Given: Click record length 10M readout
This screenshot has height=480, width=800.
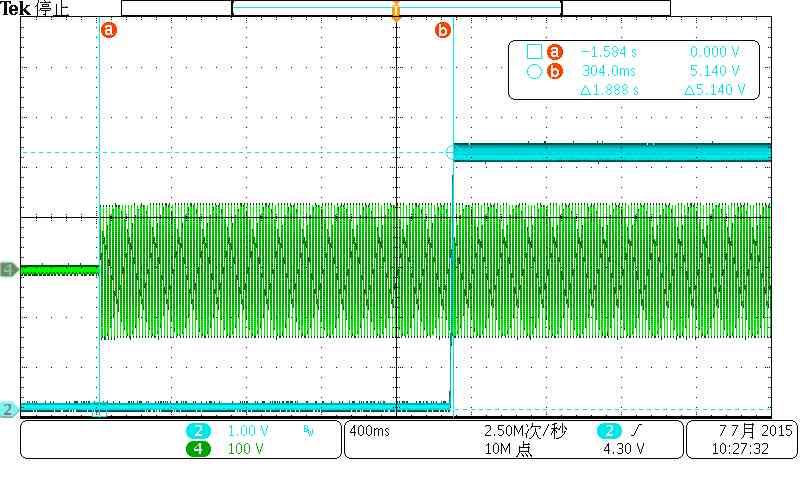Looking at the screenshot, I should pyautogui.click(x=508, y=449).
